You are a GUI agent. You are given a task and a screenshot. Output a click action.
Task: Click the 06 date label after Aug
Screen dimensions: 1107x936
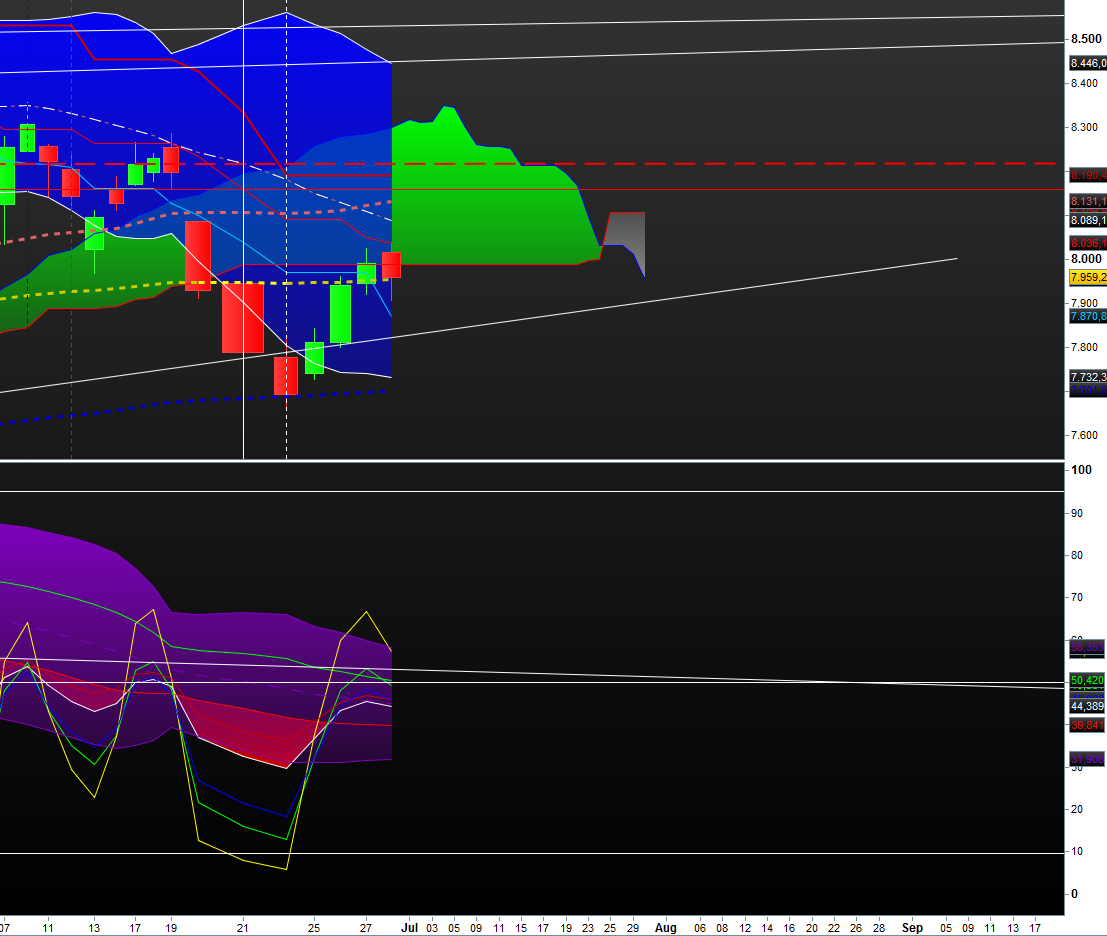click(700, 928)
